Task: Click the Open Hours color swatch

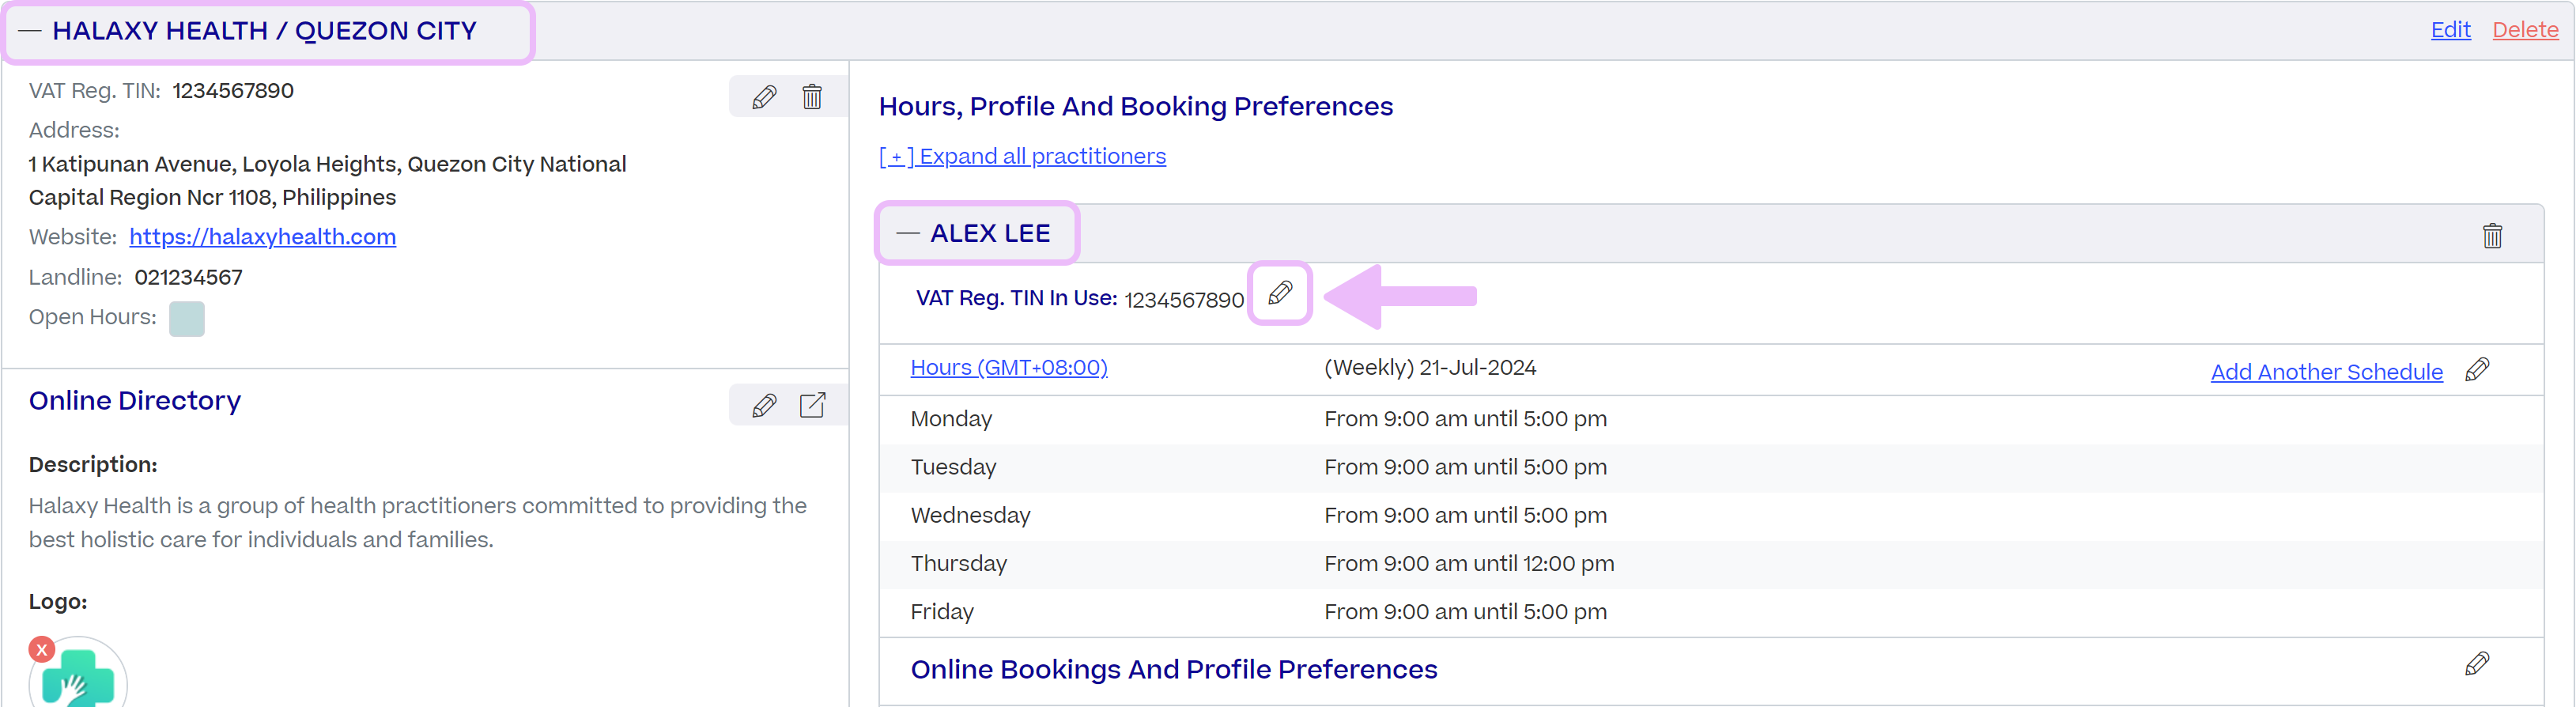Action: pyautogui.click(x=187, y=319)
